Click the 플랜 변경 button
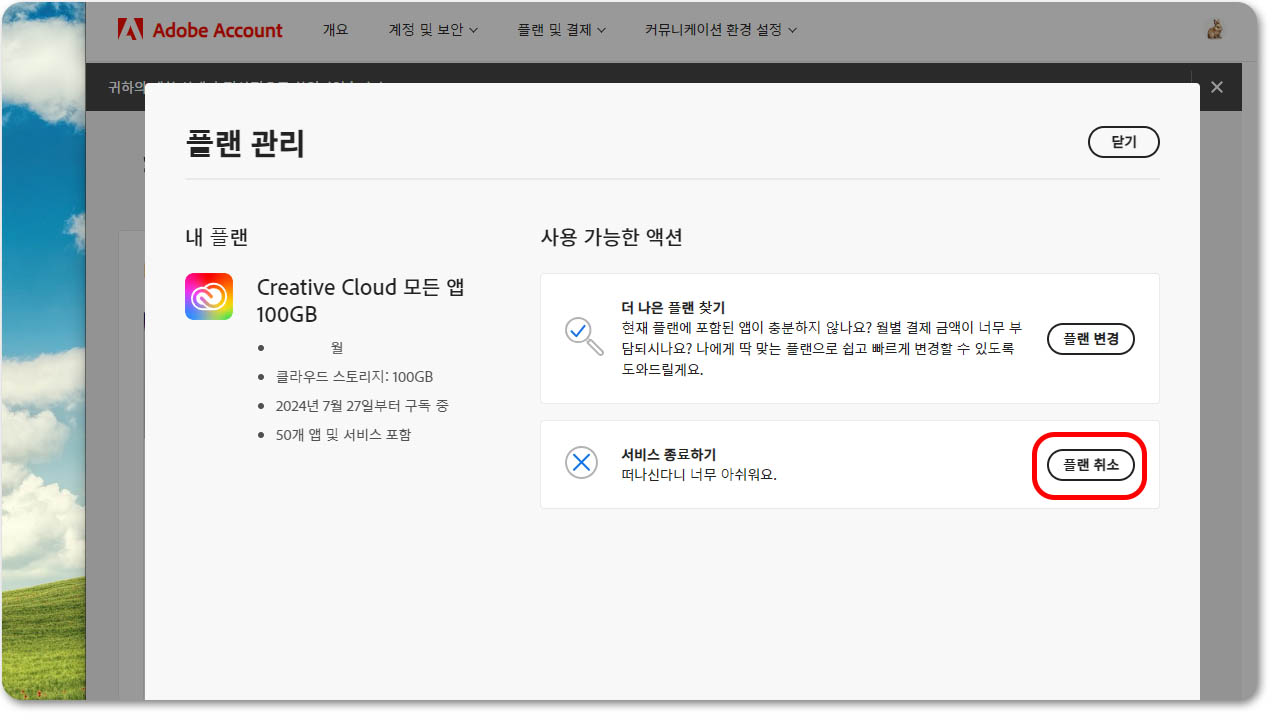The height and width of the screenshot is (720, 1280). coord(1091,339)
